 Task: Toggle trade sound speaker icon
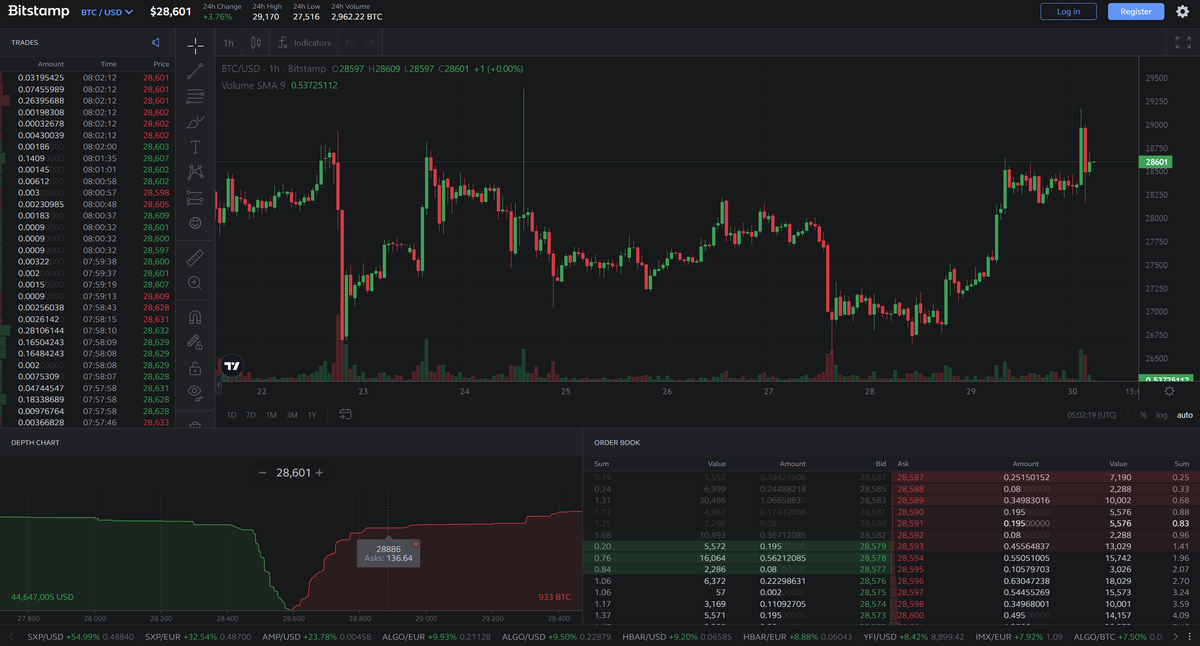156,43
